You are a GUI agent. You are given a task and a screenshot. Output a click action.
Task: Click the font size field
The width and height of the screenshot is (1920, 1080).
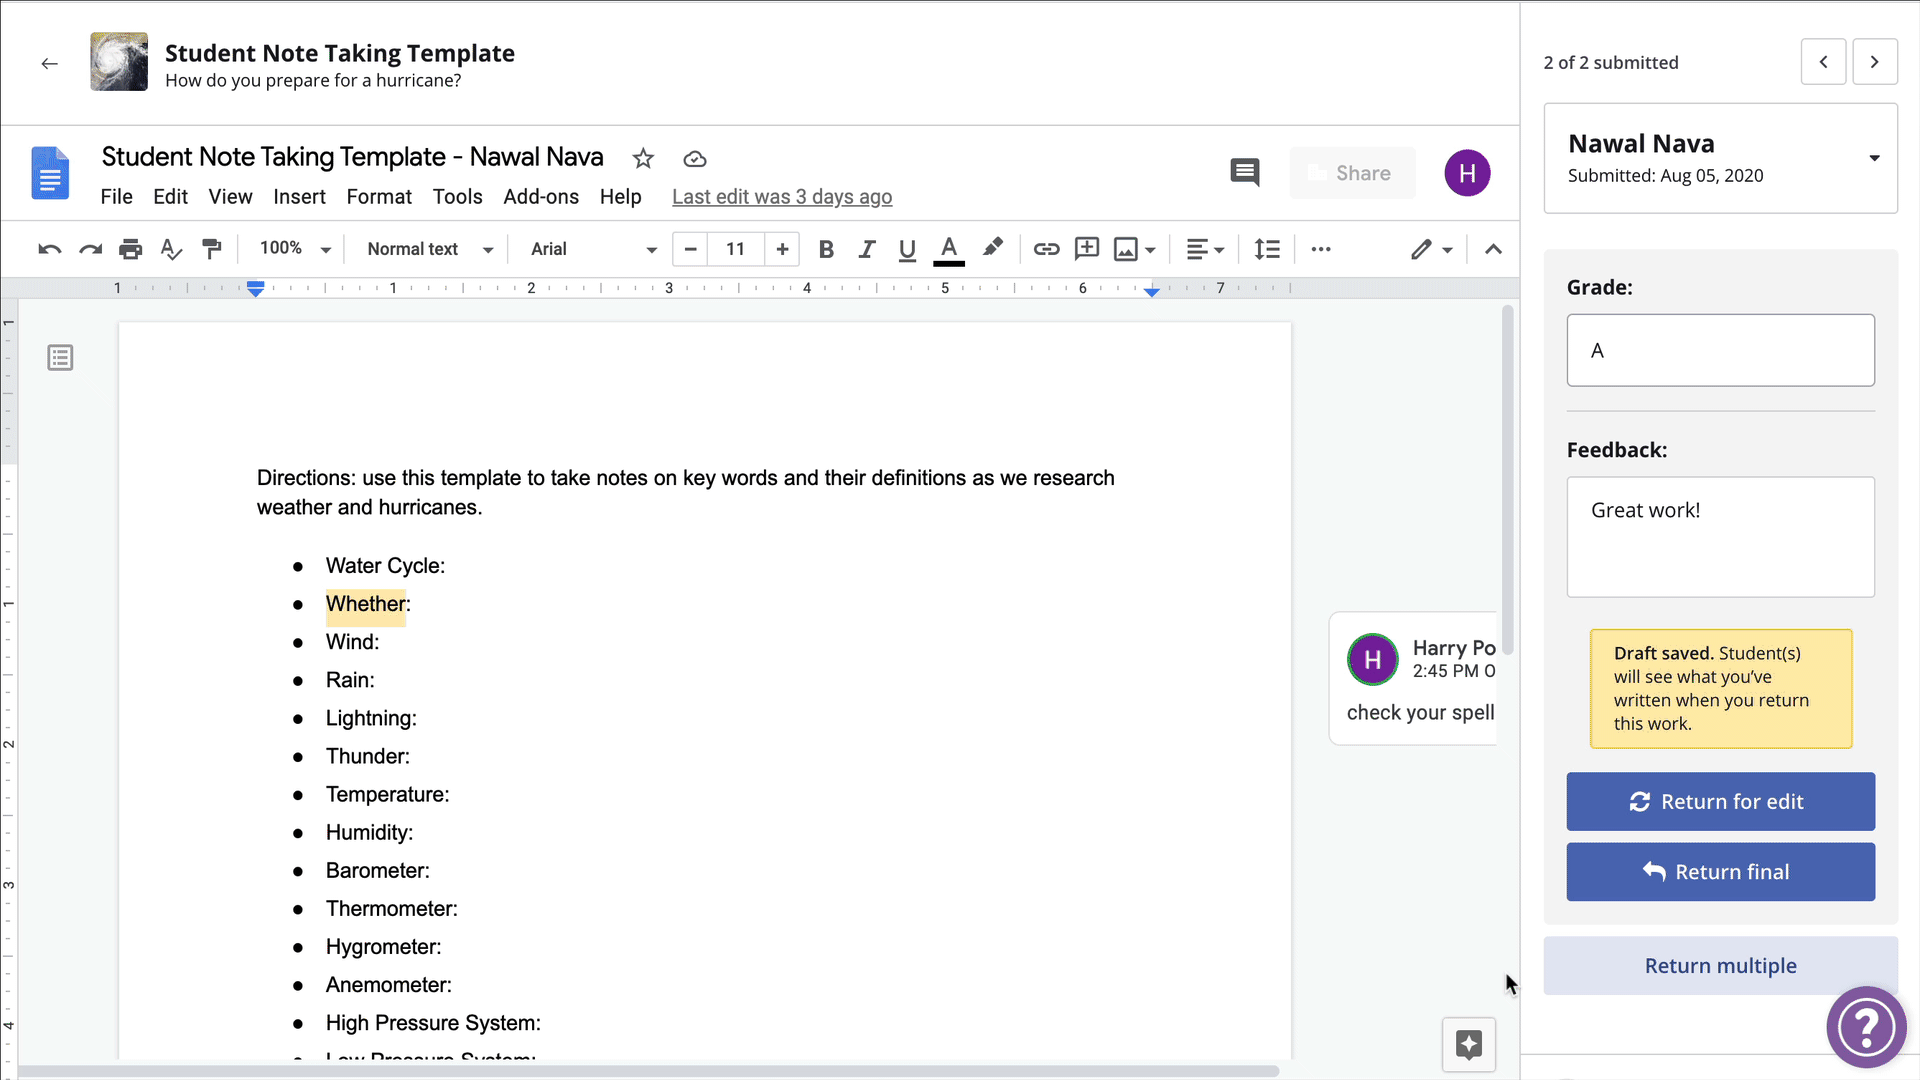[736, 249]
